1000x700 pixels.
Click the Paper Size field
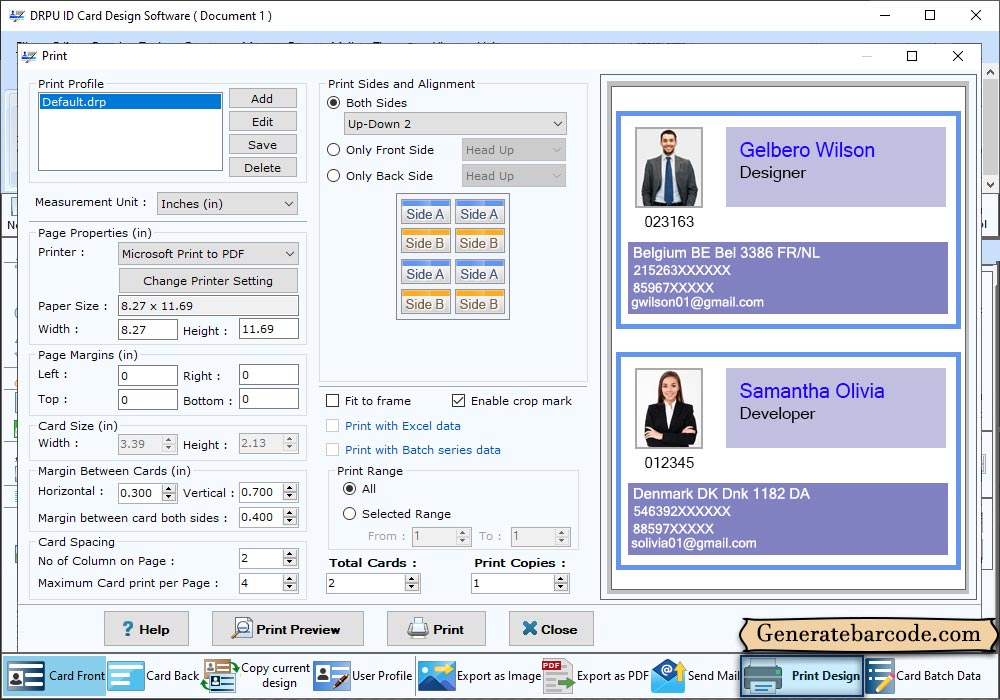coord(208,306)
